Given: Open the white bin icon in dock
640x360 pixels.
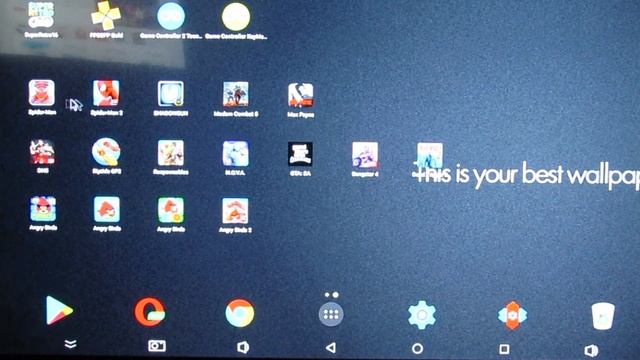Looking at the screenshot, I should 603,316.
